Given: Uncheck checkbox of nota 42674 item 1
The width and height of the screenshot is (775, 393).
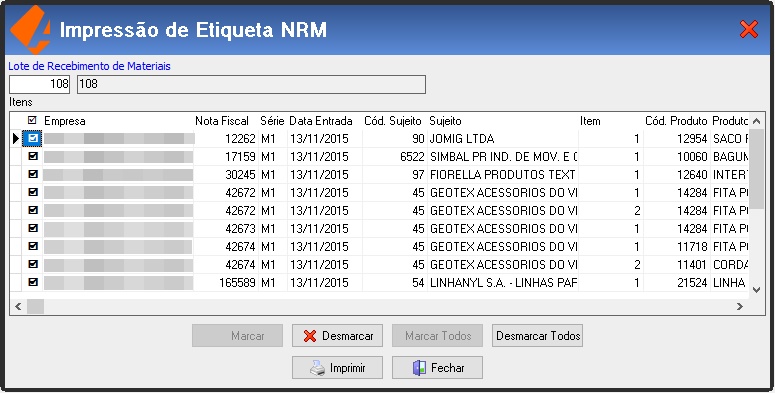Looking at the screenshot, I should pyautogui.click(x=33, y=246).
